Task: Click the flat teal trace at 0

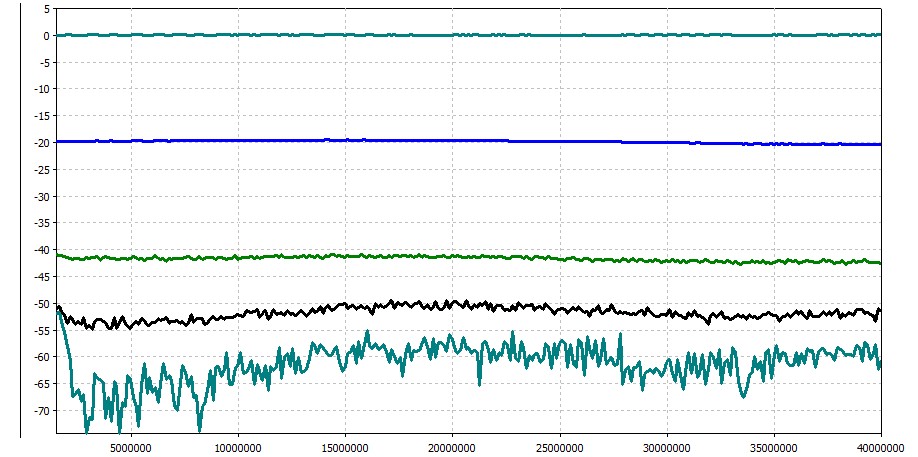Action: click(450, 35)
